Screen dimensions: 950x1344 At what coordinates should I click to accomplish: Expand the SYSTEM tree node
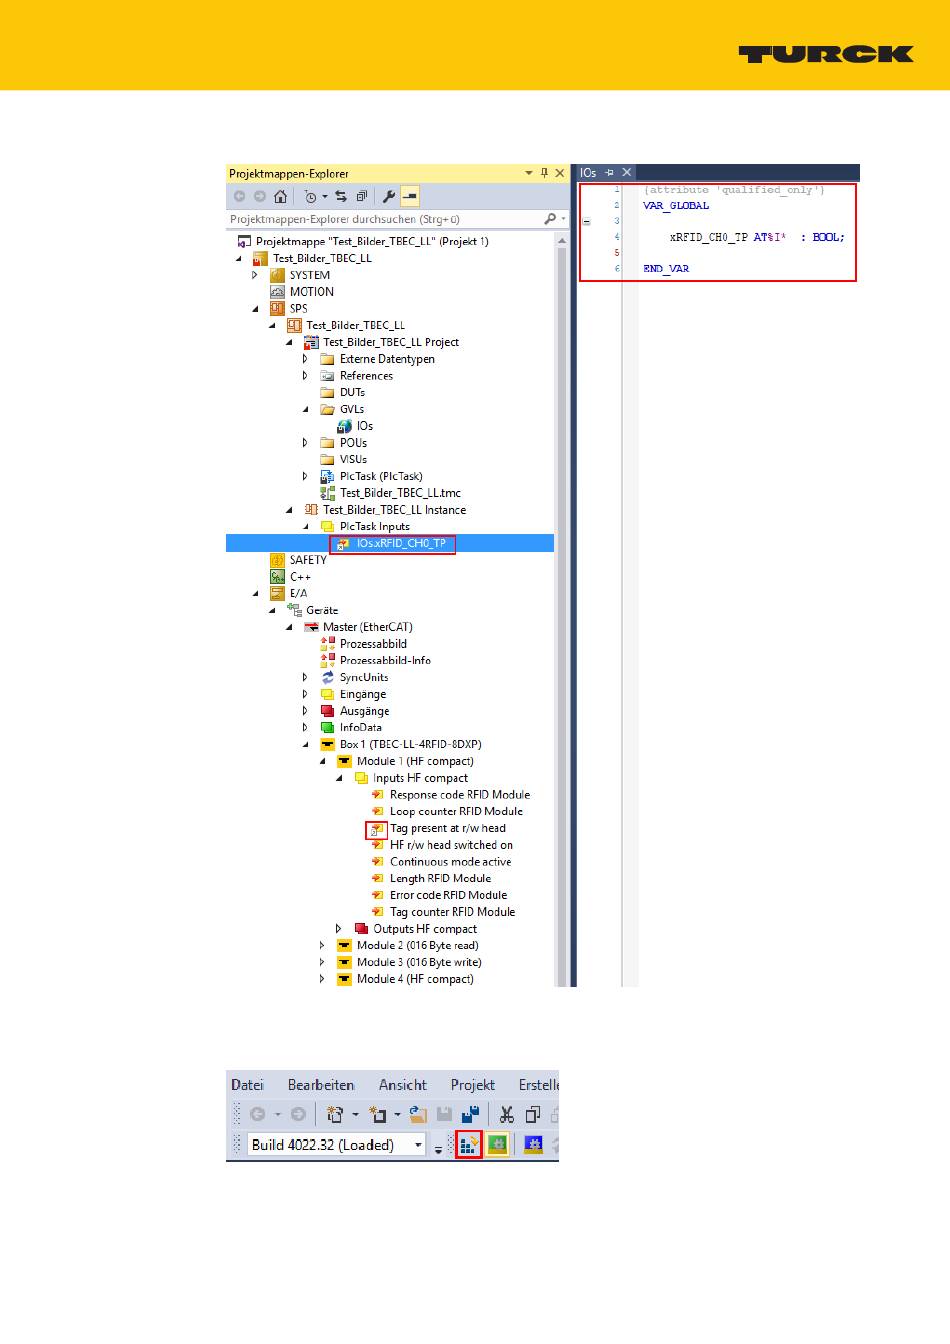(x=255, y=275)
